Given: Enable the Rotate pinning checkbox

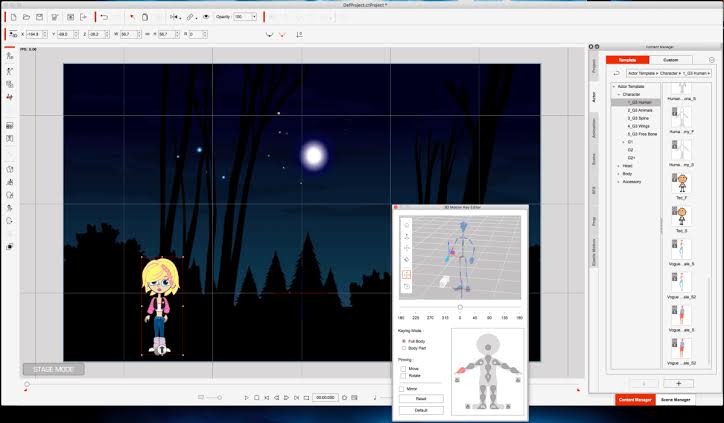Looking at the screenshot, I should [x=403, y=376].
